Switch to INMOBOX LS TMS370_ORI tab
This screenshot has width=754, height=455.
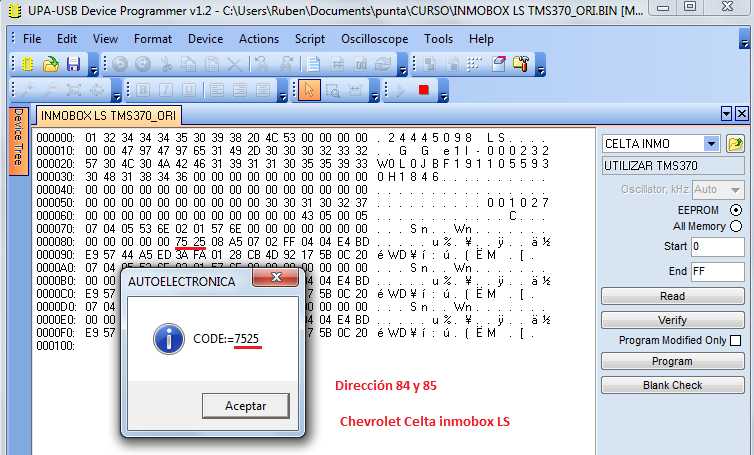[x=110, y=116]
